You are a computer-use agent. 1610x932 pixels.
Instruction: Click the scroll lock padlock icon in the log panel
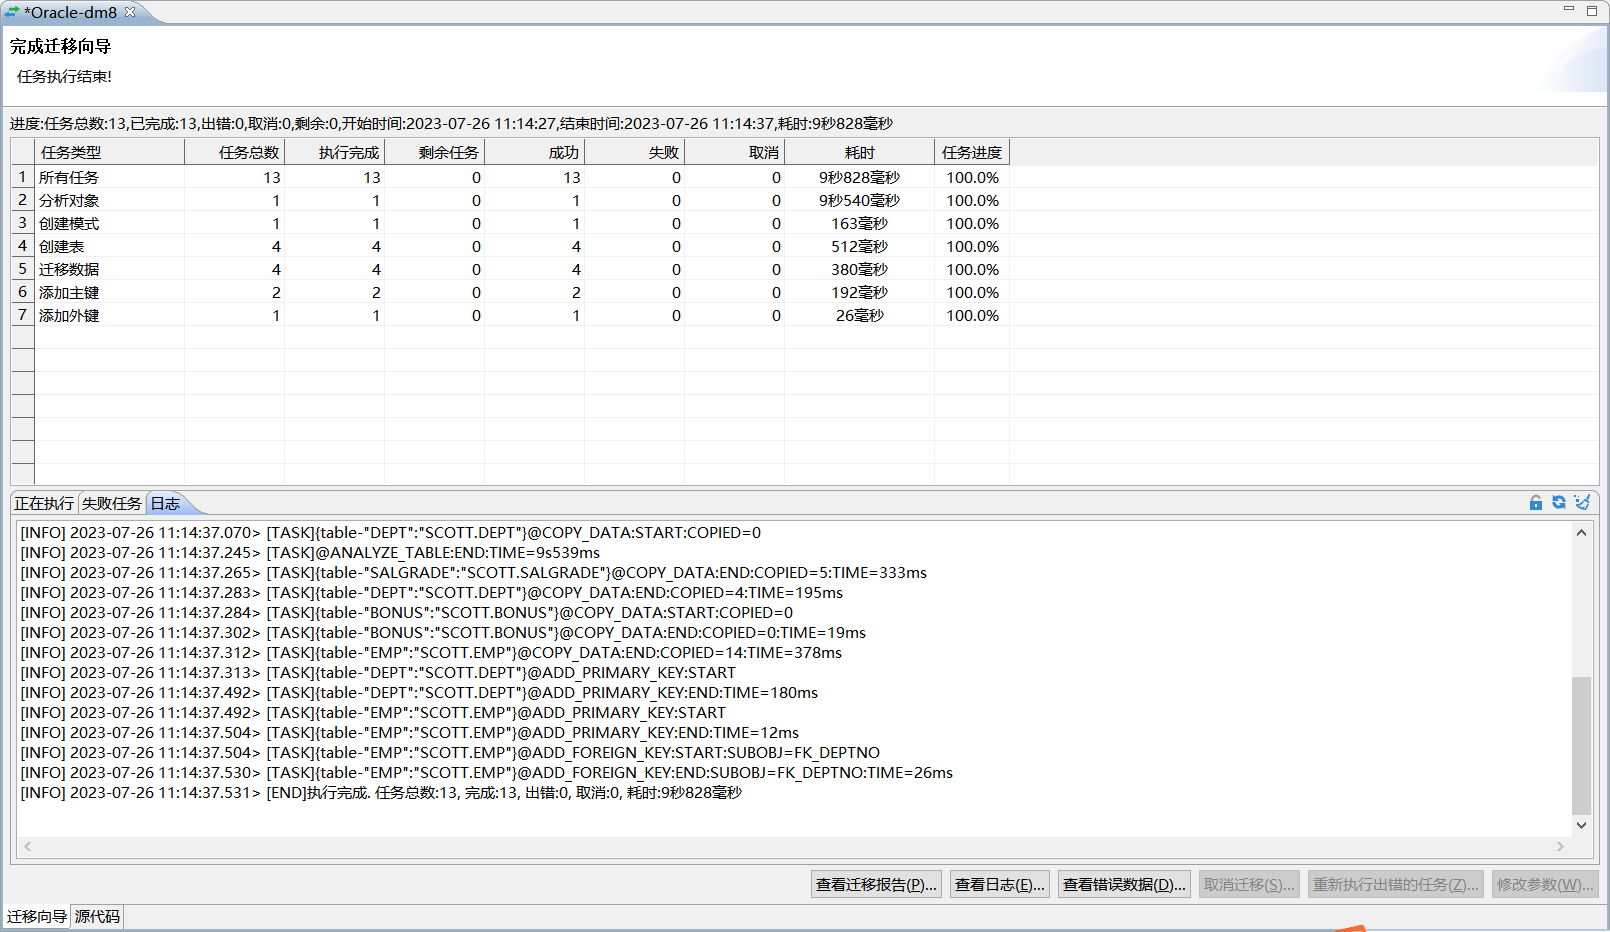tap(1536, 503)
